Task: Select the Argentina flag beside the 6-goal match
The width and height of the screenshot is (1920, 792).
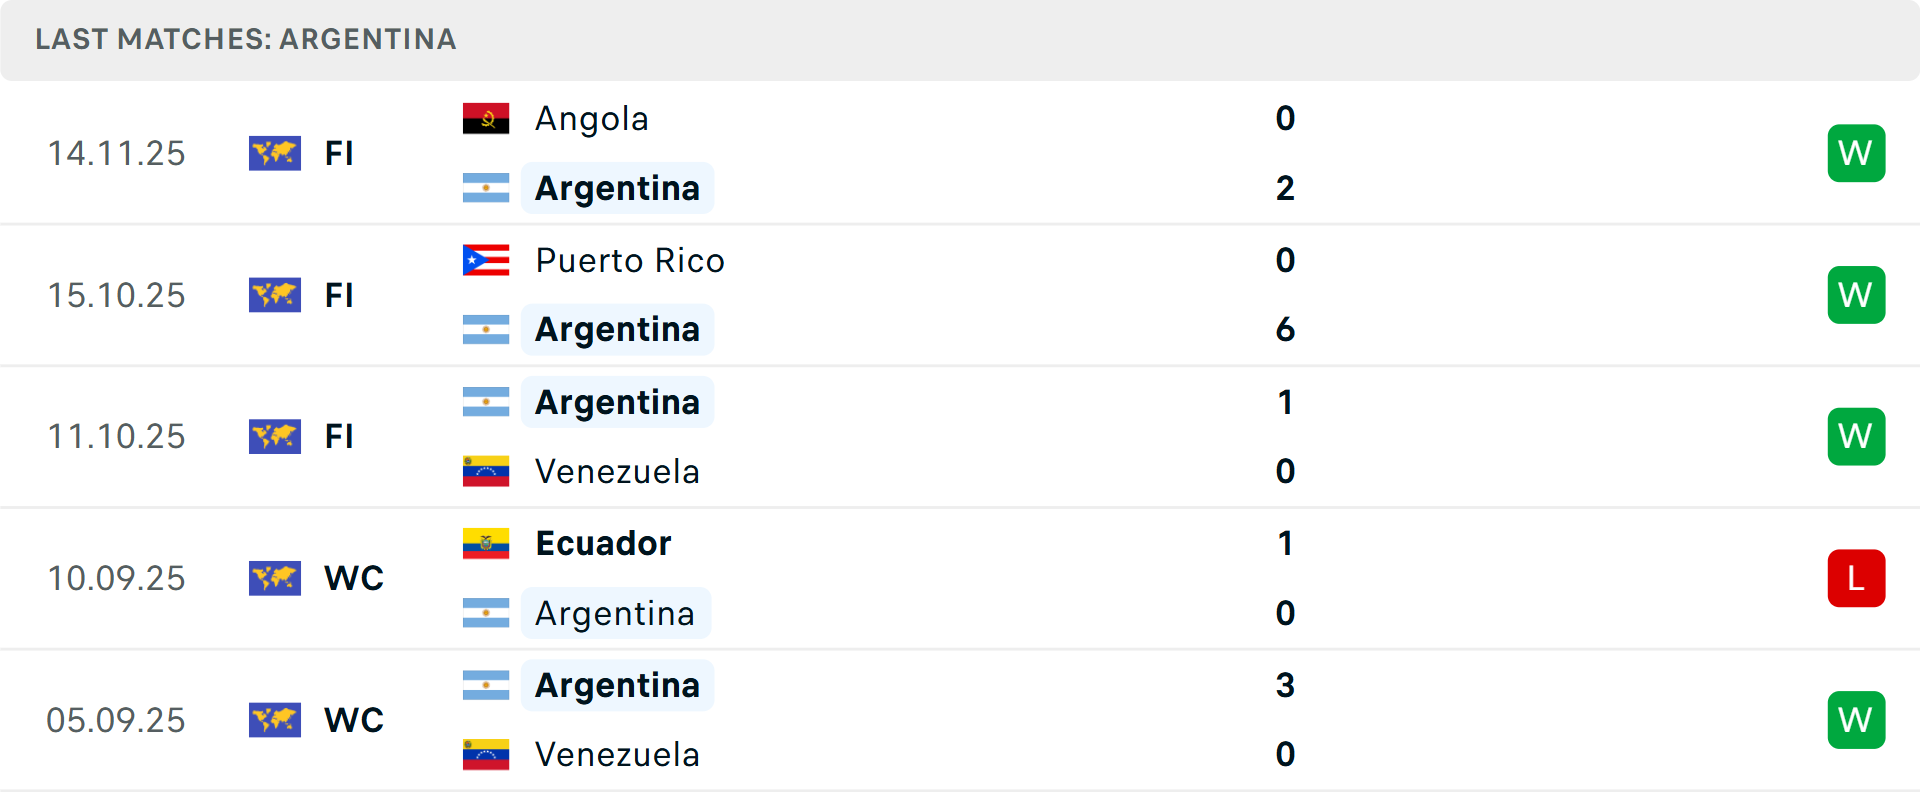Action: click(x=486, y=329)
